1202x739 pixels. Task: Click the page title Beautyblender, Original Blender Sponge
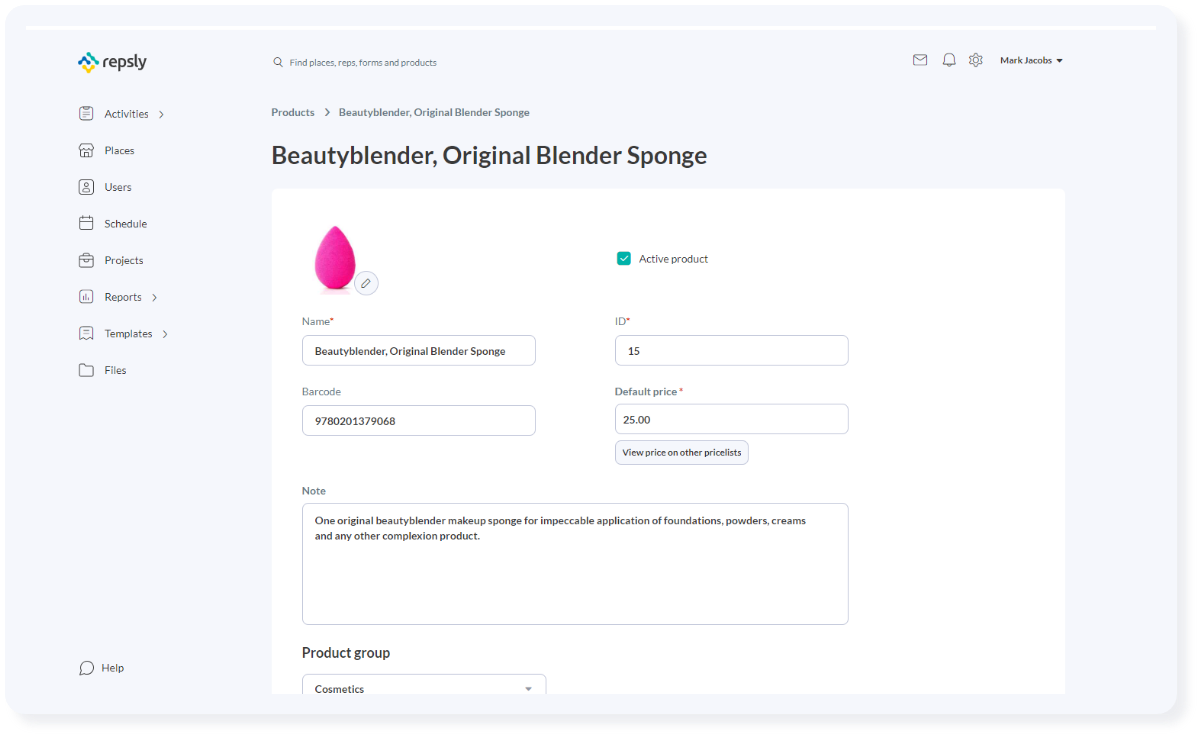point(489,156)
